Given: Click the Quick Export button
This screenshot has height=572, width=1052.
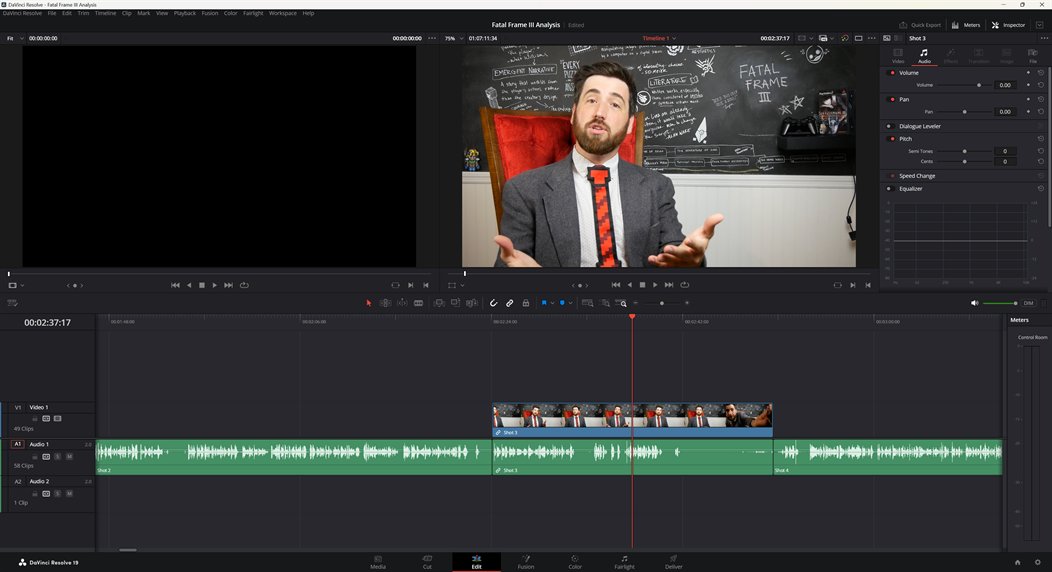Looking at the screenshot, I should click(x=920, y=25).
